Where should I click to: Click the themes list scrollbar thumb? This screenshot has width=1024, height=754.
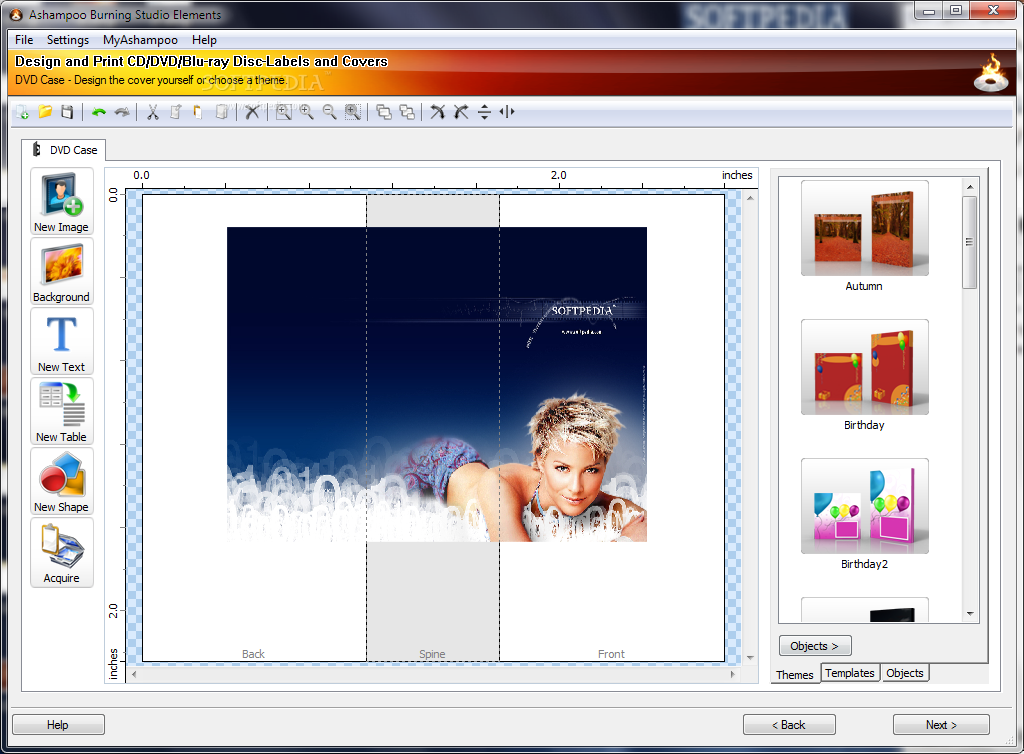[x=970, y=242]
